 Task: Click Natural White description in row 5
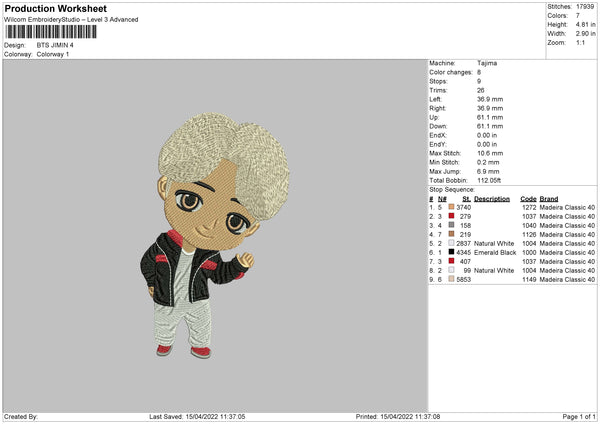tap(494, 243)
